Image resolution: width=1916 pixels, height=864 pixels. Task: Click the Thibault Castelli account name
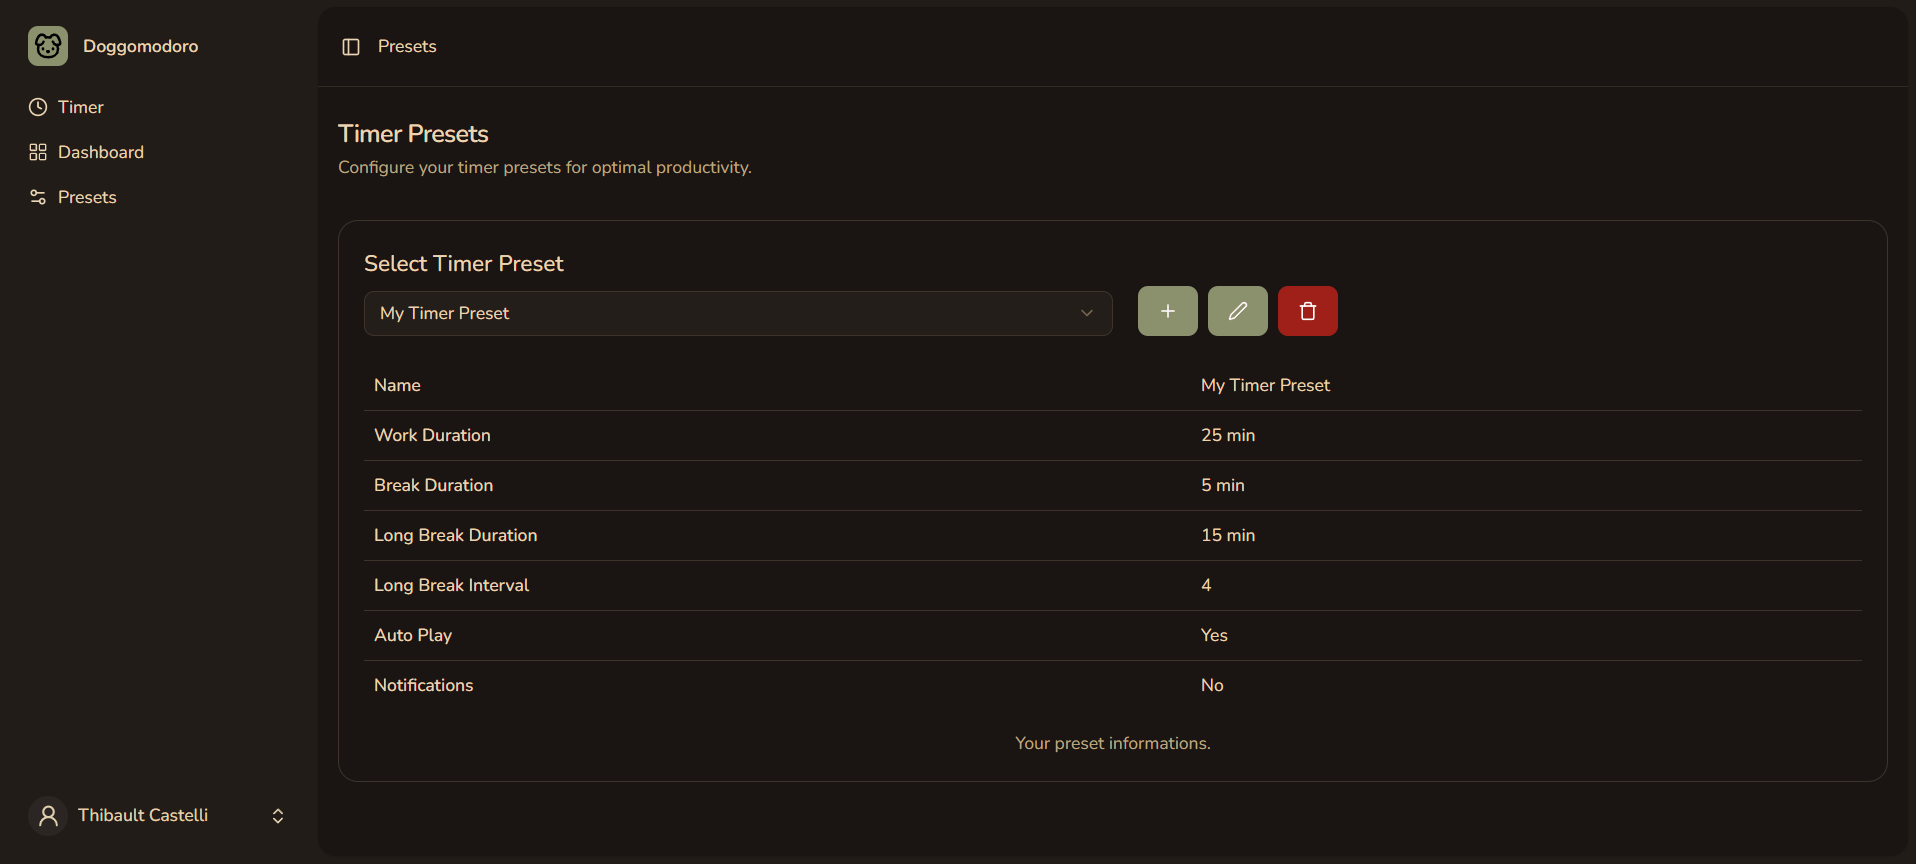pos(143,815)
